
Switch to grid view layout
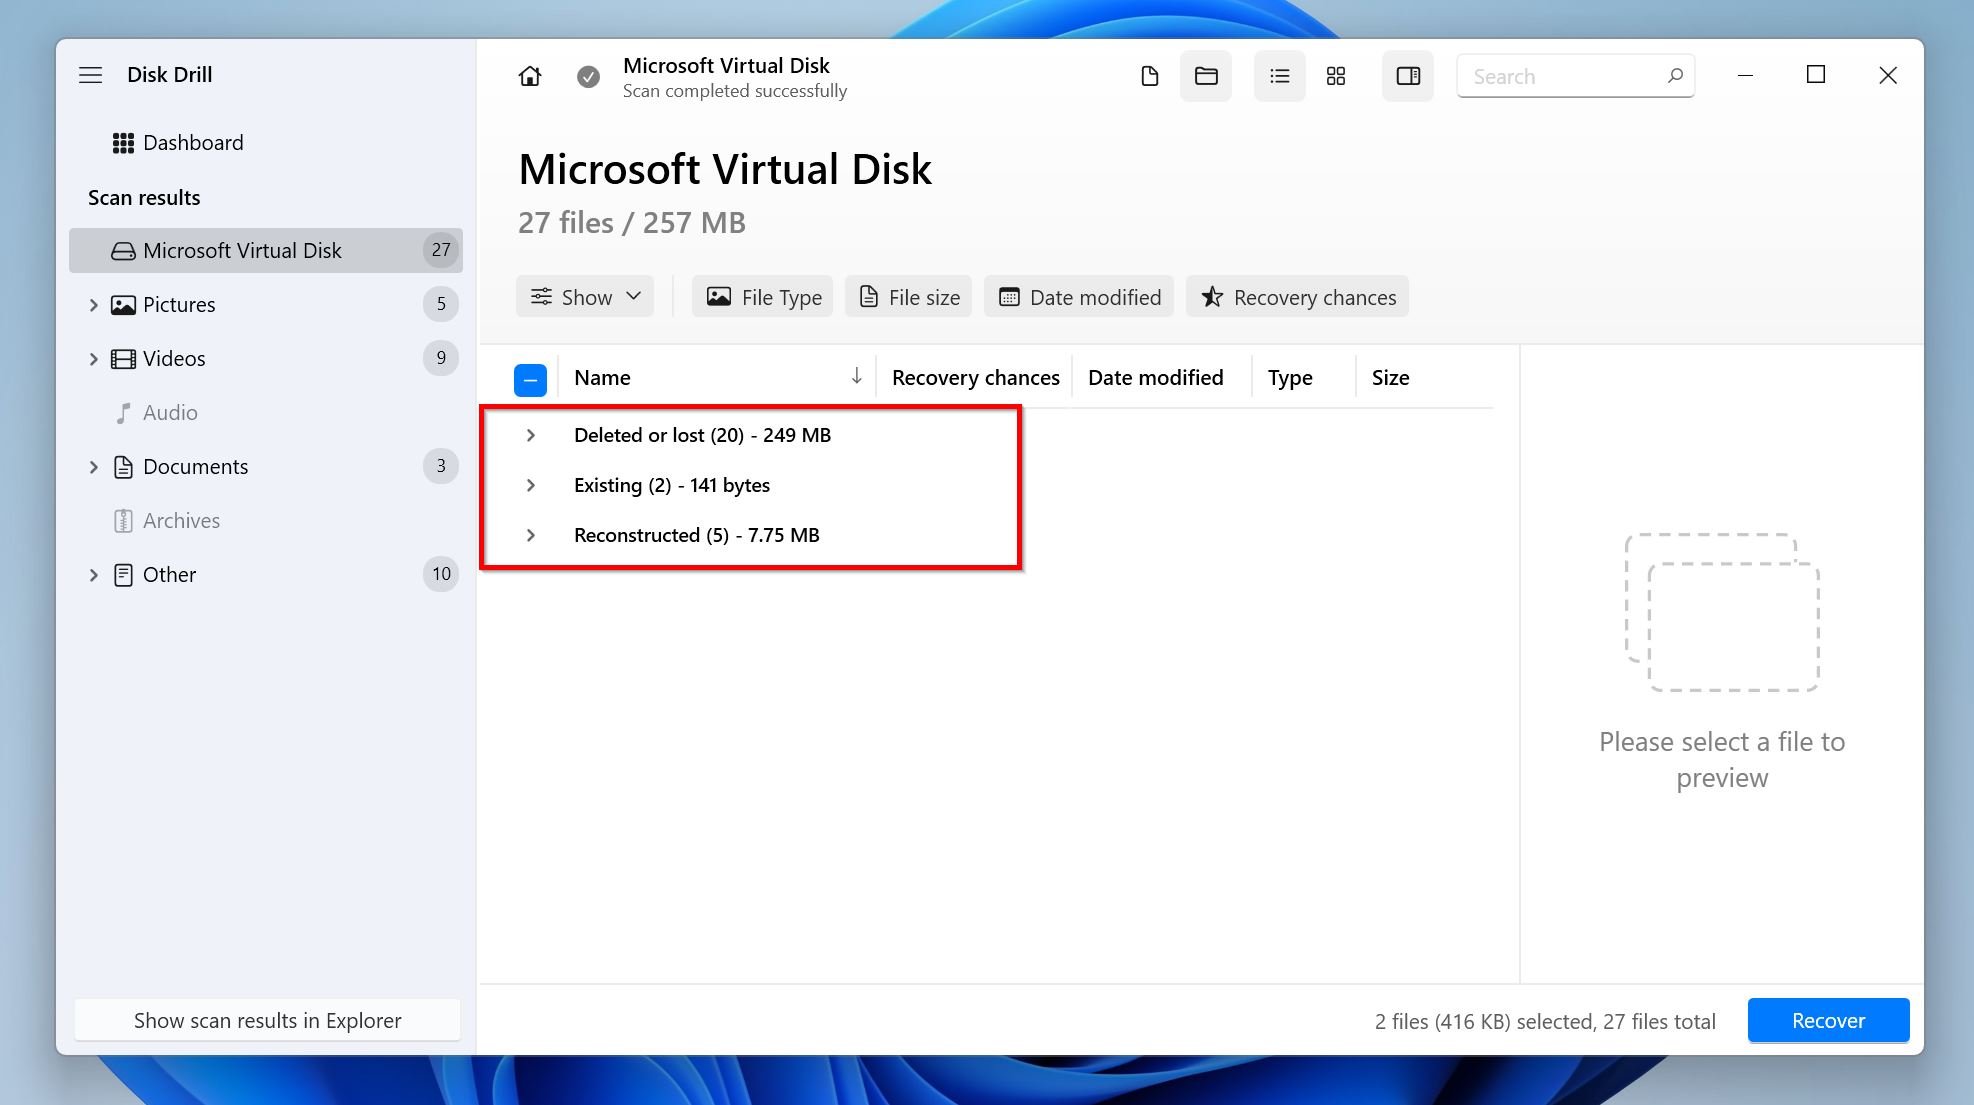pos(1336,75)
